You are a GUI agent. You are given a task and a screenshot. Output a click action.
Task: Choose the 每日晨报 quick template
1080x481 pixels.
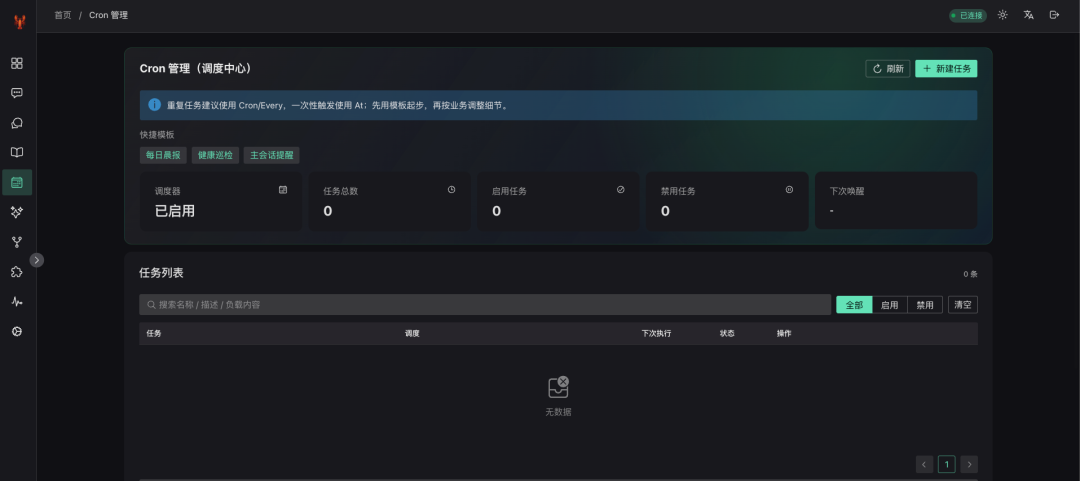pyautogui.click(x=163, y=155)
